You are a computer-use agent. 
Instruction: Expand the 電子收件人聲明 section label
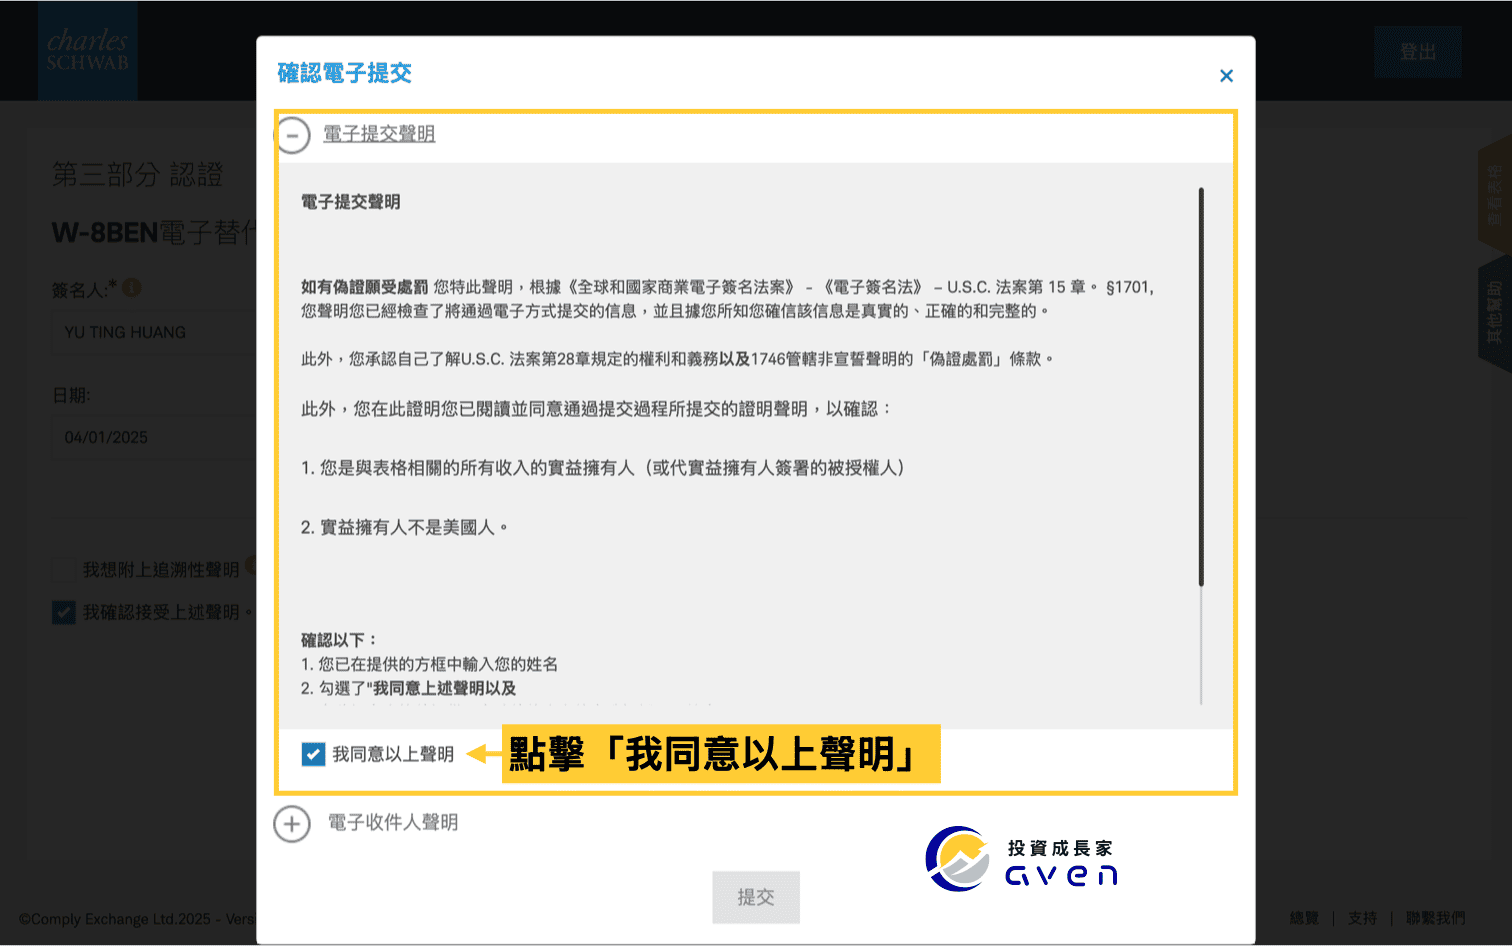coord(393,822)
